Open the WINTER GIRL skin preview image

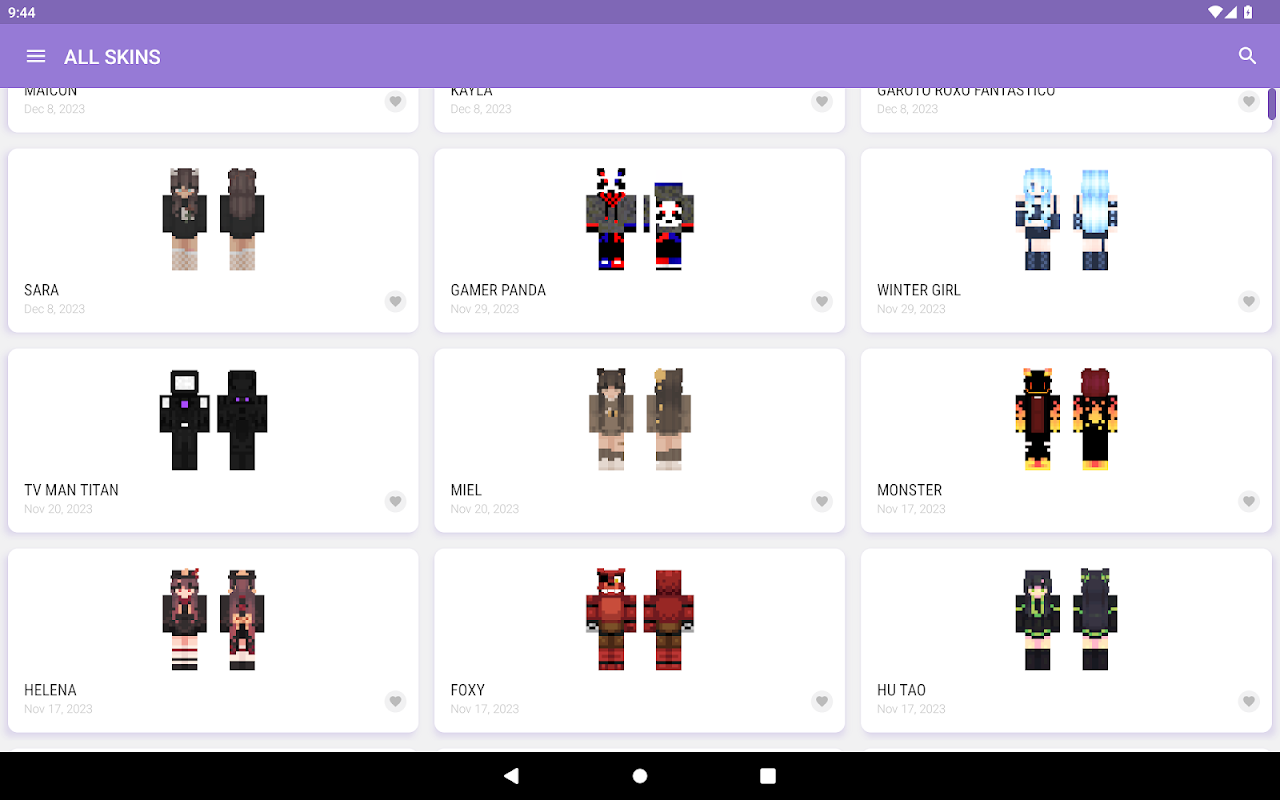(x=1066, y=219)
